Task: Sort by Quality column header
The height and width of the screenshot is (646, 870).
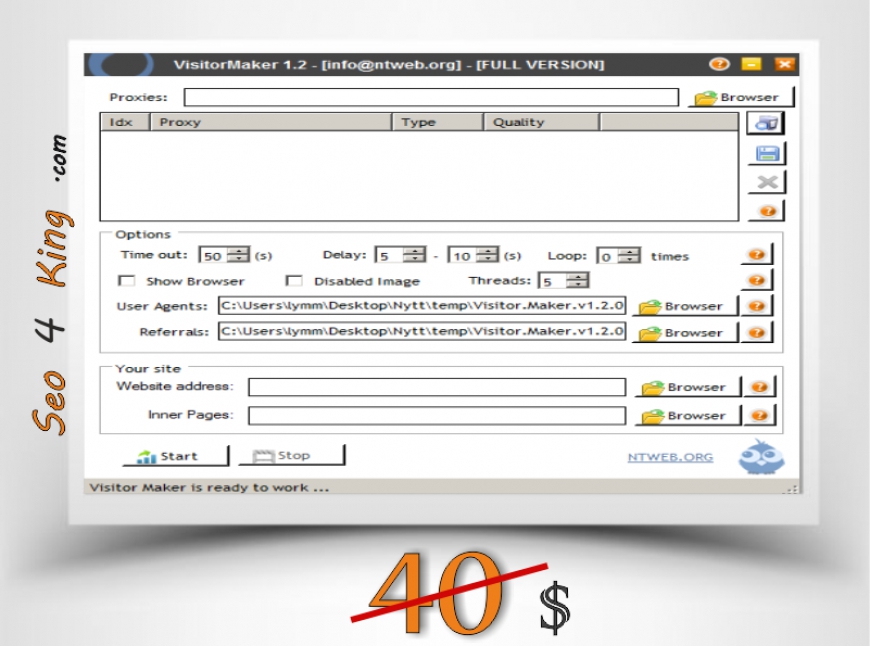Action: [541, 122]
